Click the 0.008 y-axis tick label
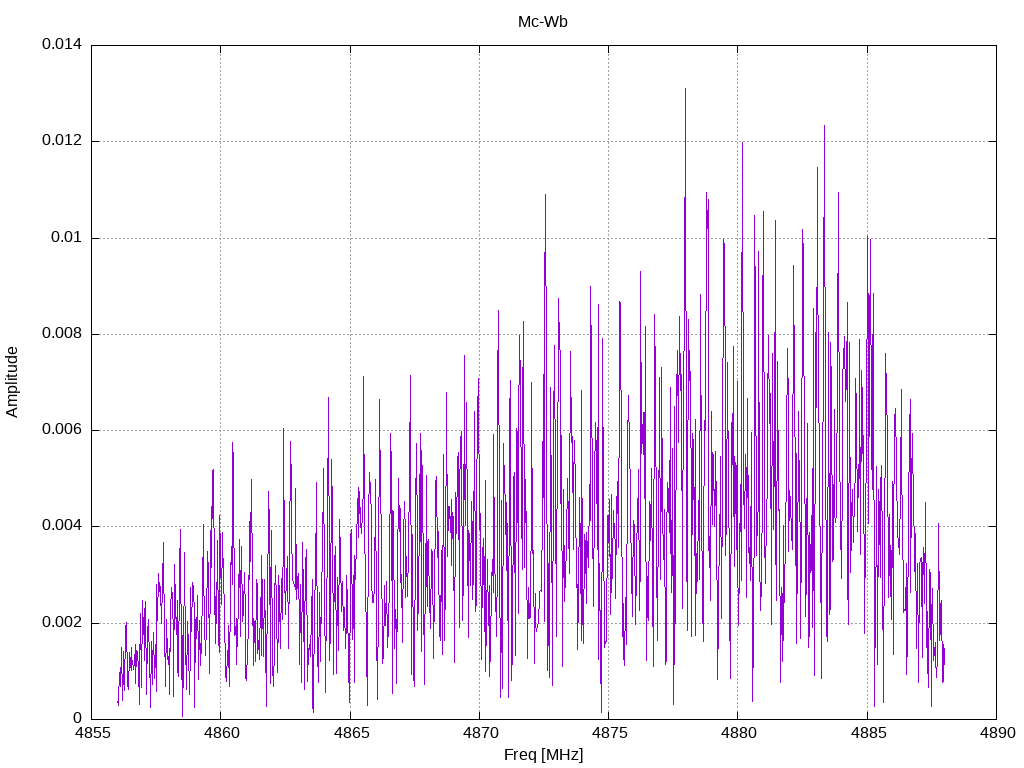This screenshot has width=1024, height=768. [x=62, y=334]
